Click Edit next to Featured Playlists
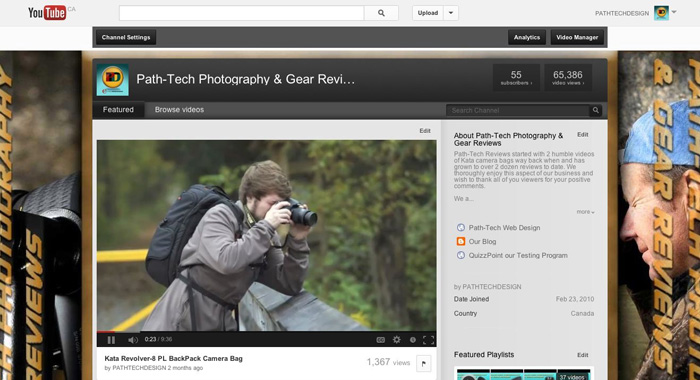This screenshot has width=700, height=380. (x=583, y=355)
